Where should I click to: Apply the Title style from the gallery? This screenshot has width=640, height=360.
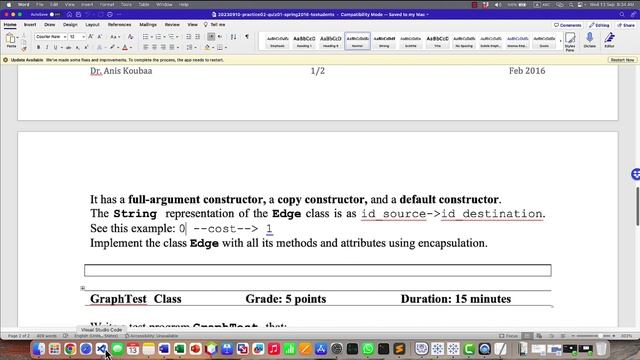point(437,41)
